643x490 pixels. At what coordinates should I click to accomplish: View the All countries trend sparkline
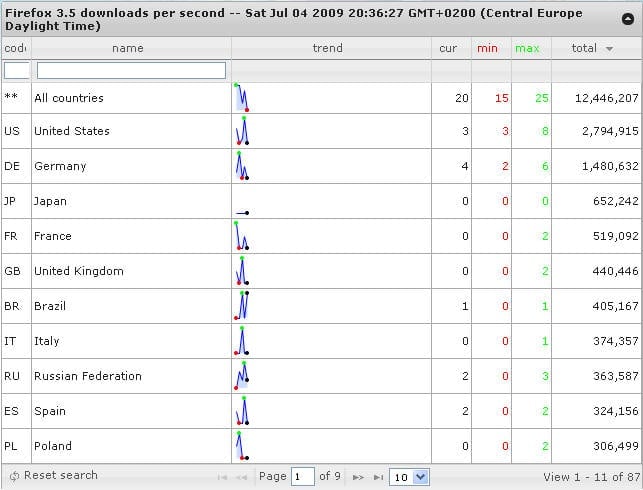[x=242, y=98]
